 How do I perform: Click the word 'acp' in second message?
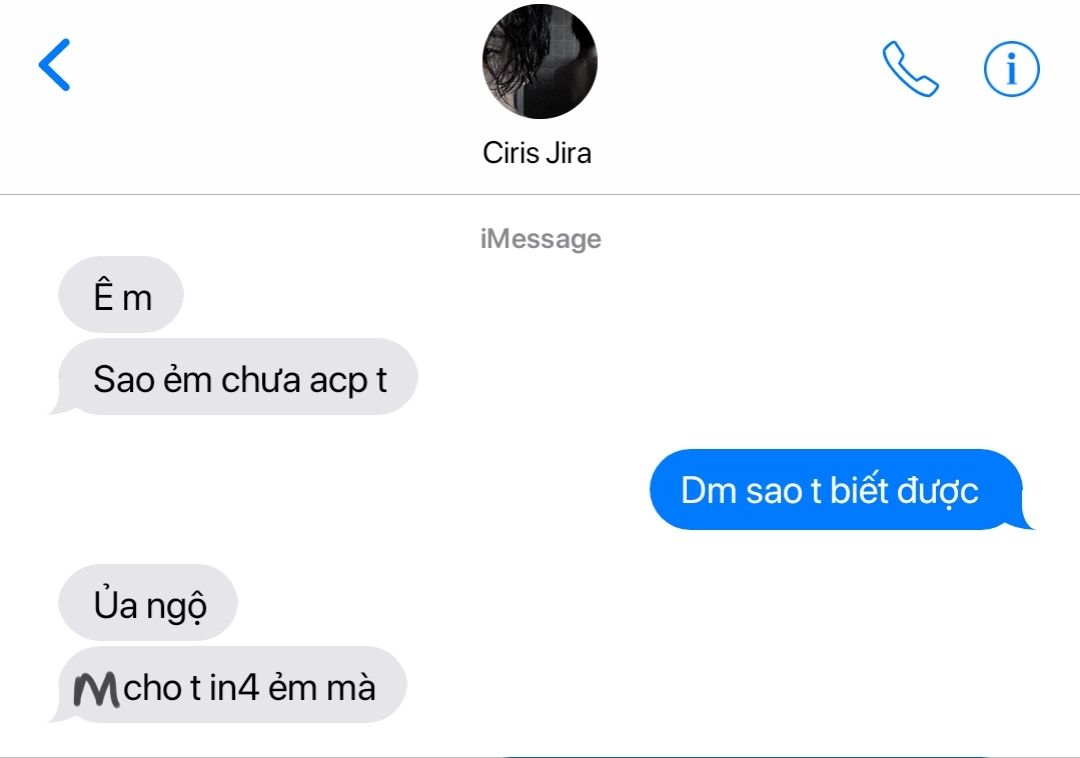[x=338, y=381]
